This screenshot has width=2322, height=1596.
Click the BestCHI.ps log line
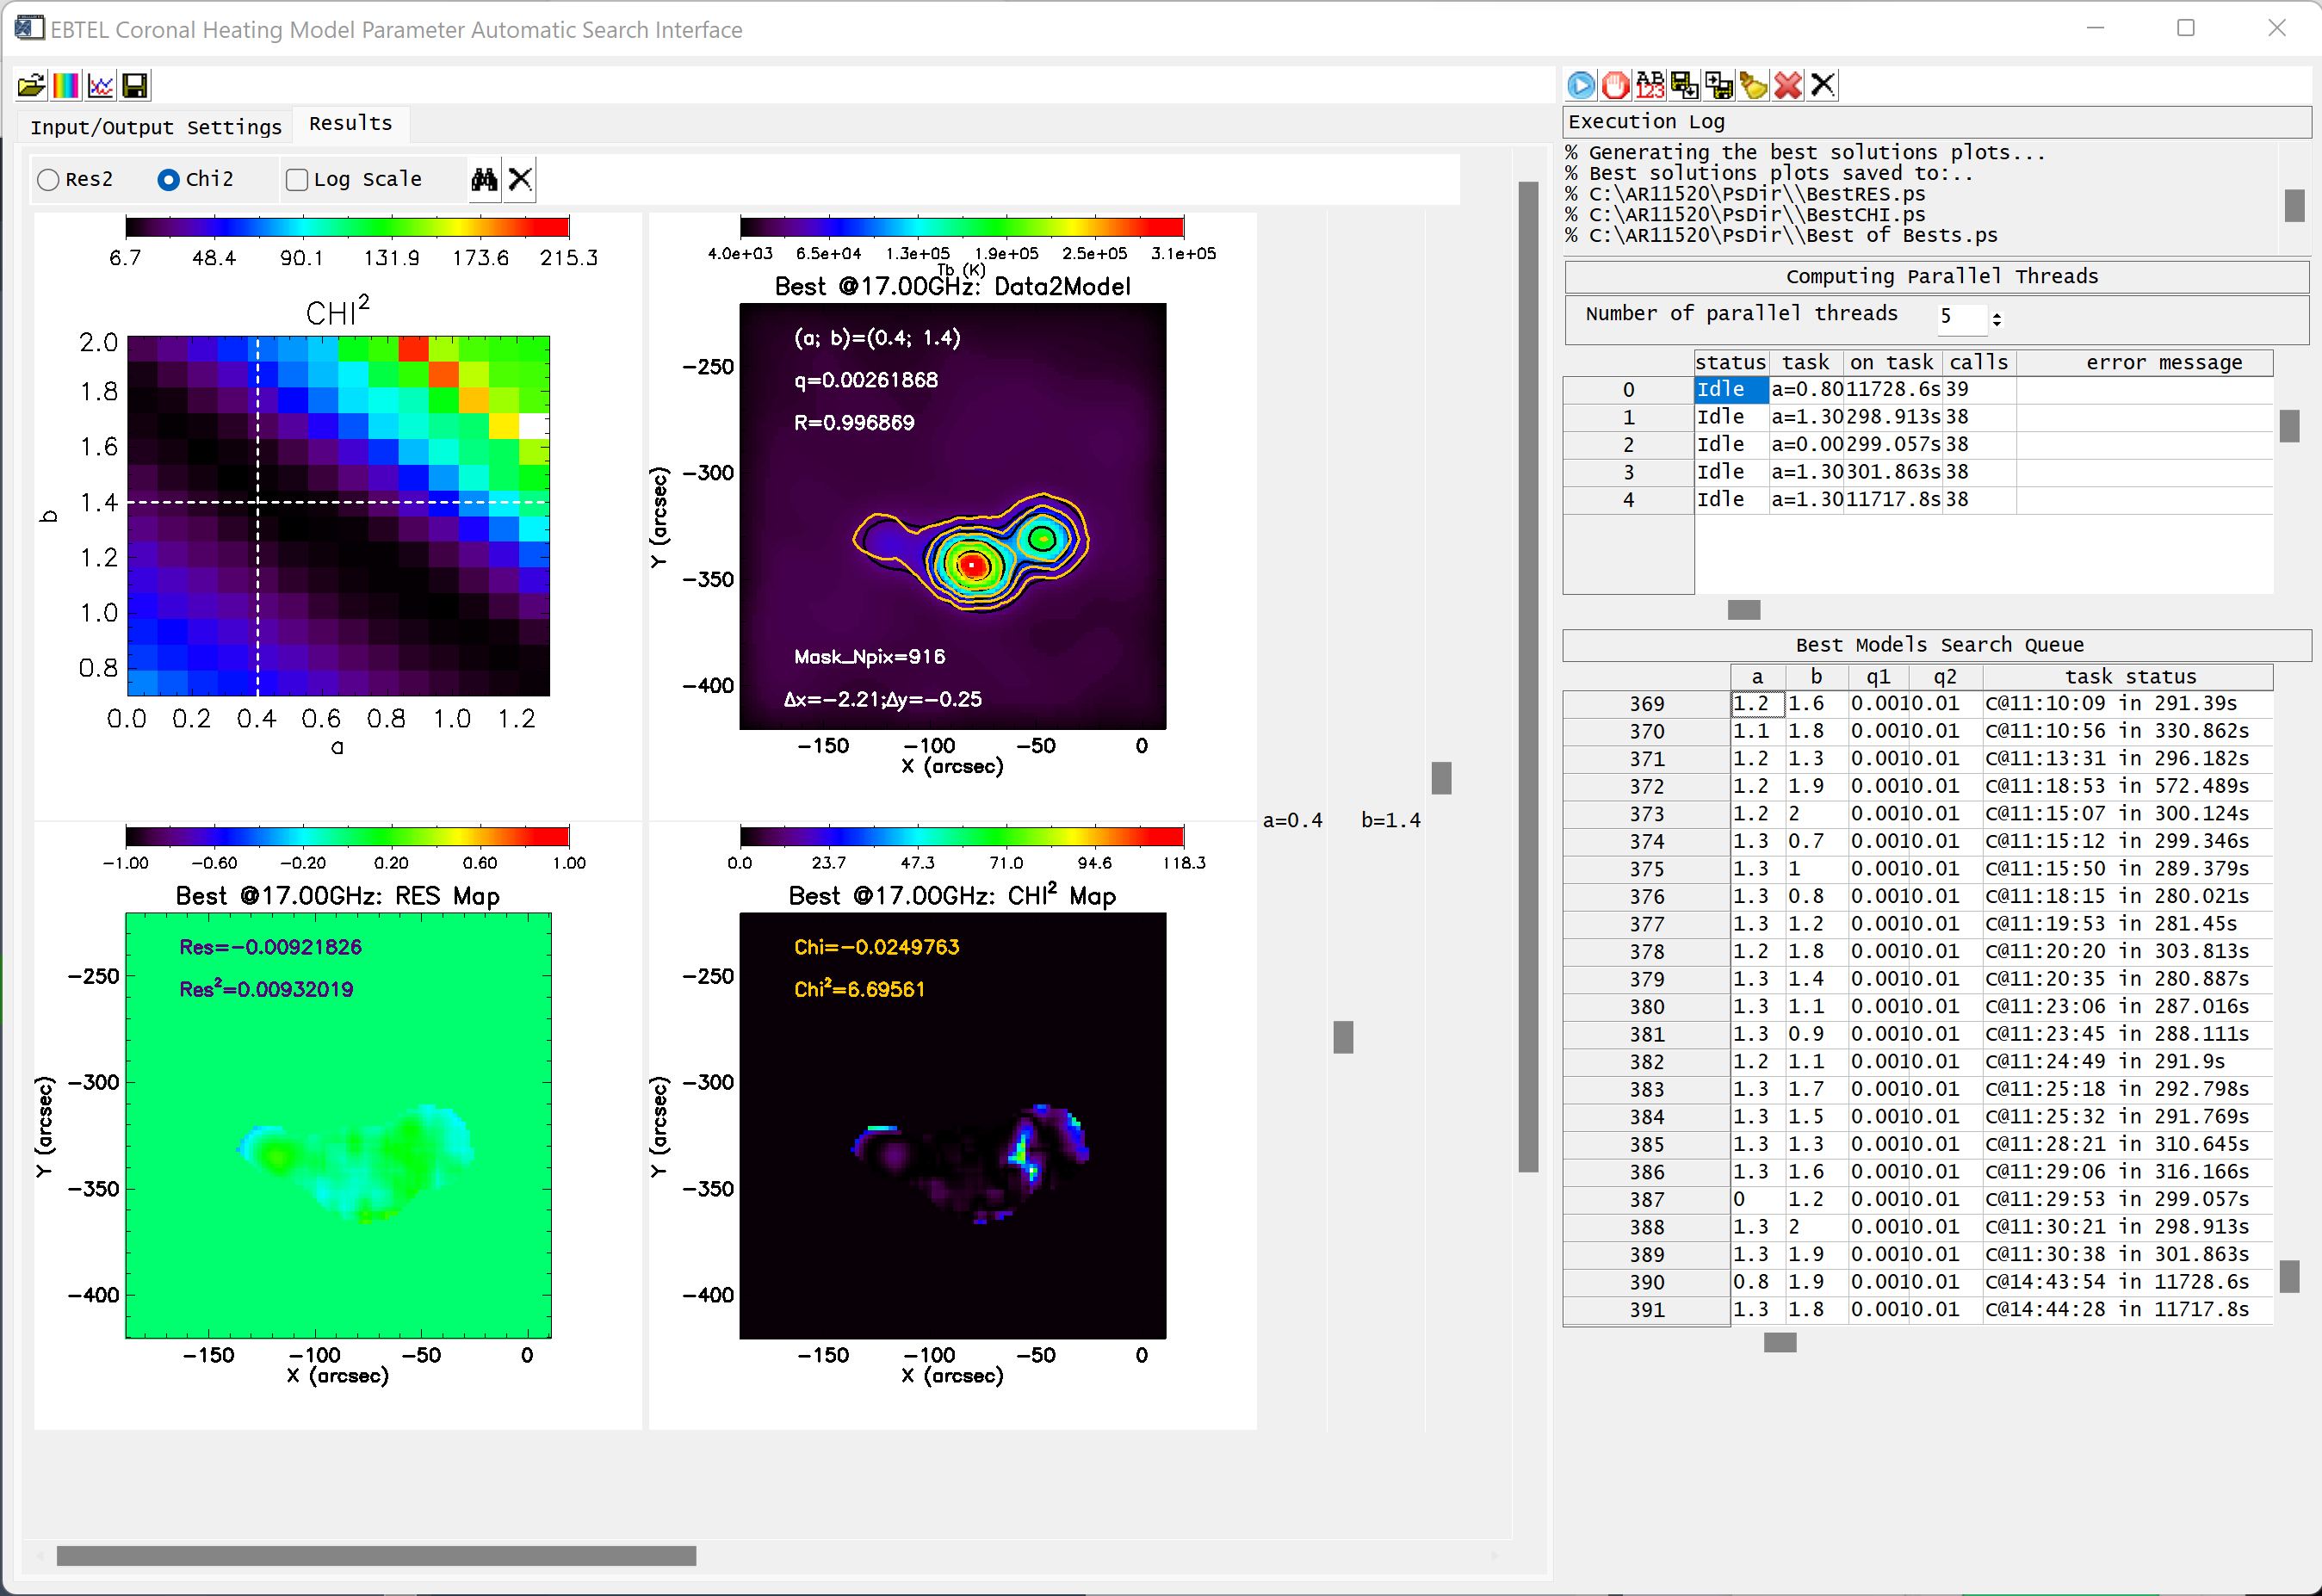(x=1746, y=215)
